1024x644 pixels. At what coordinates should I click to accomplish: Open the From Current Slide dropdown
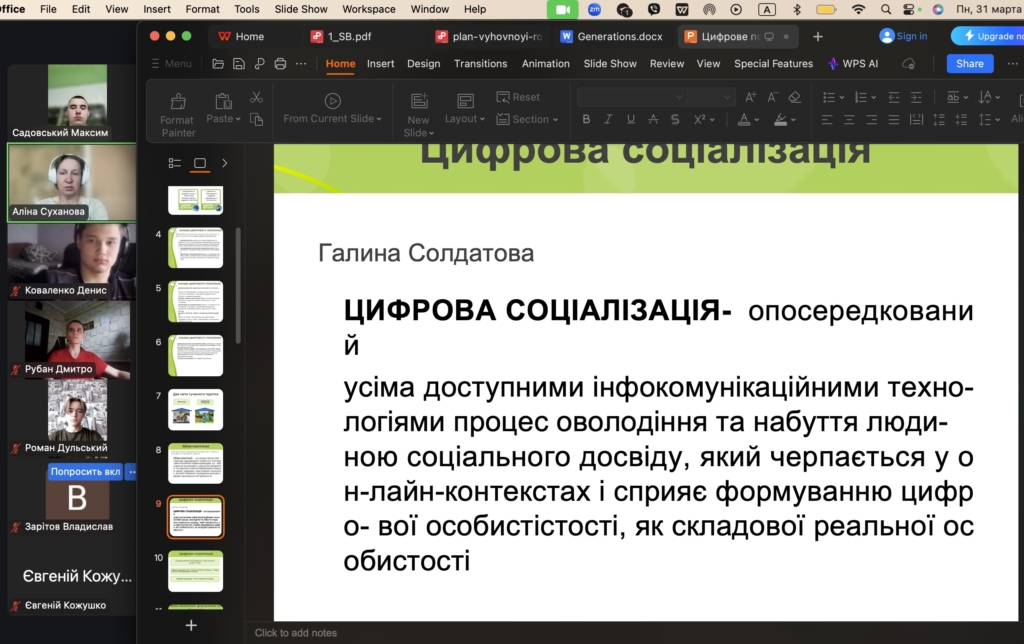(332, 119)
